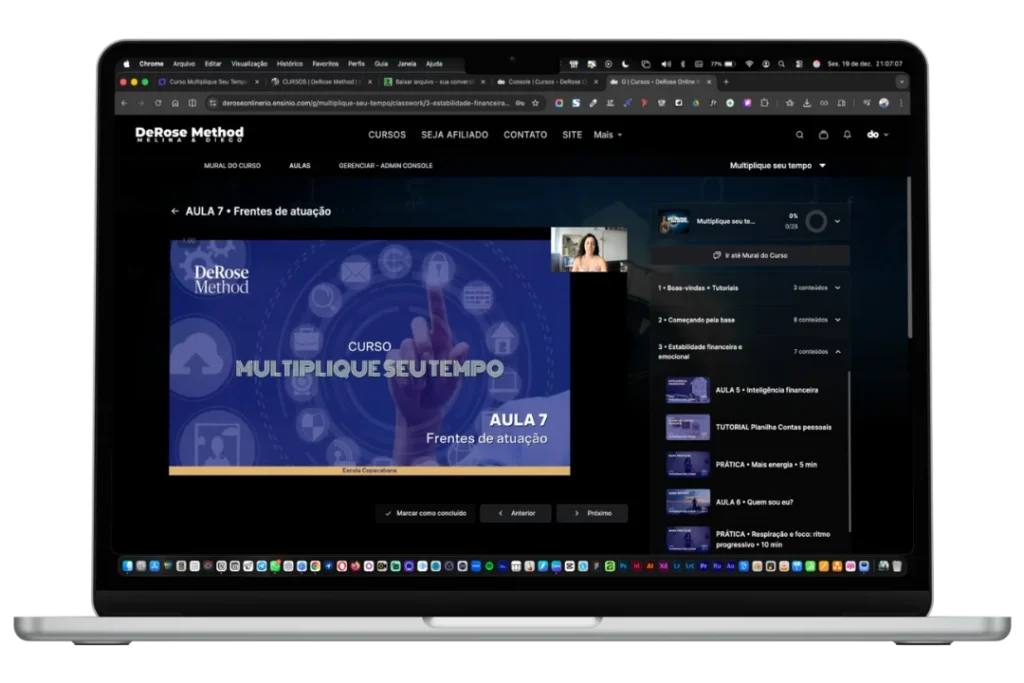Reload the page in Chrome
Image resolution: width=1024 pixels, height=683 pixels.
[x=158, y=103]
